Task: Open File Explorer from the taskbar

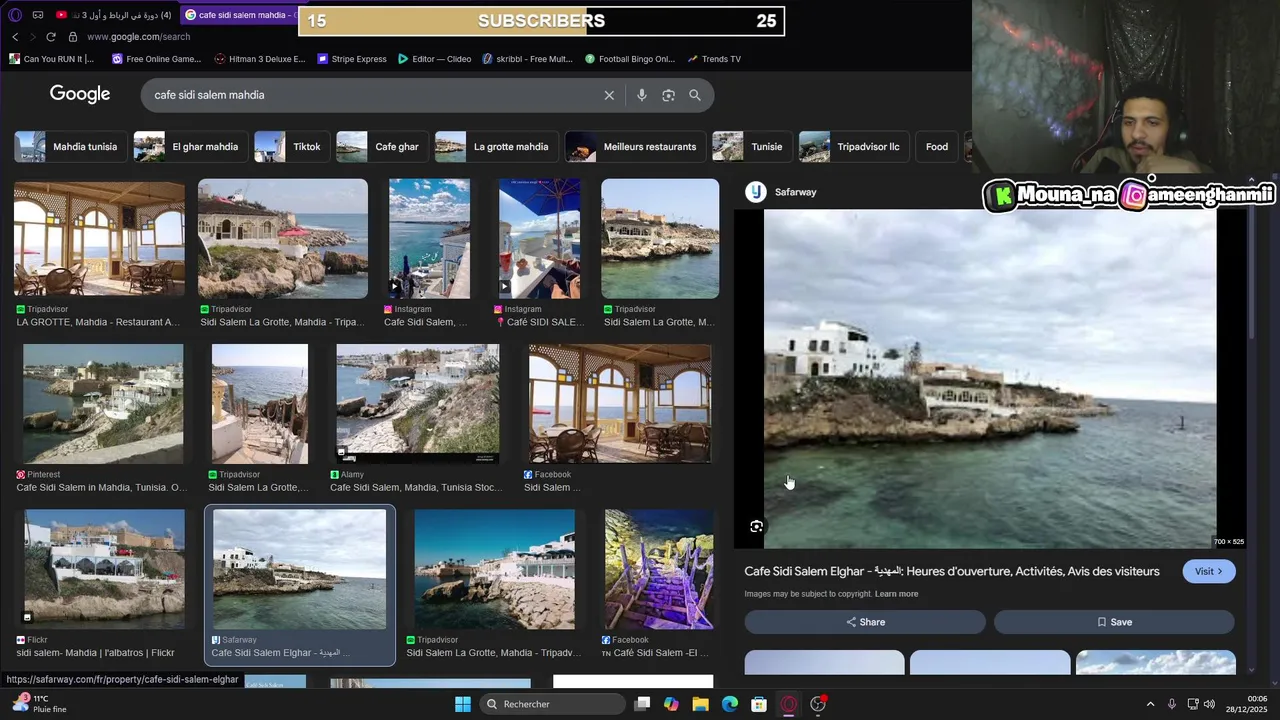Action: pyautogui.click(x=701, y=704)
